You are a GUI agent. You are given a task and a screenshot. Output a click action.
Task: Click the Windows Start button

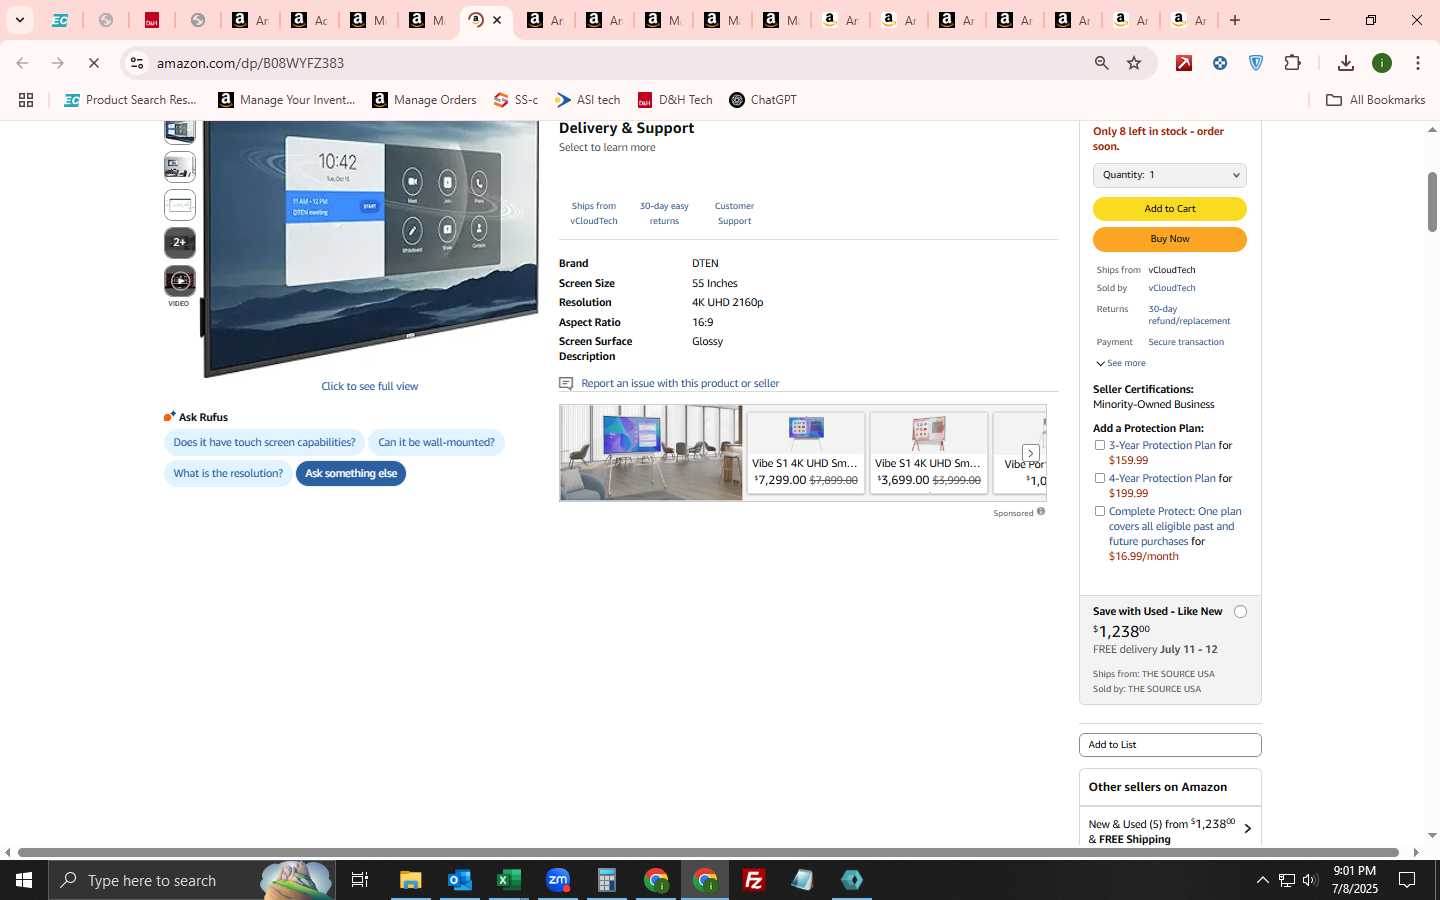[24, 880]
